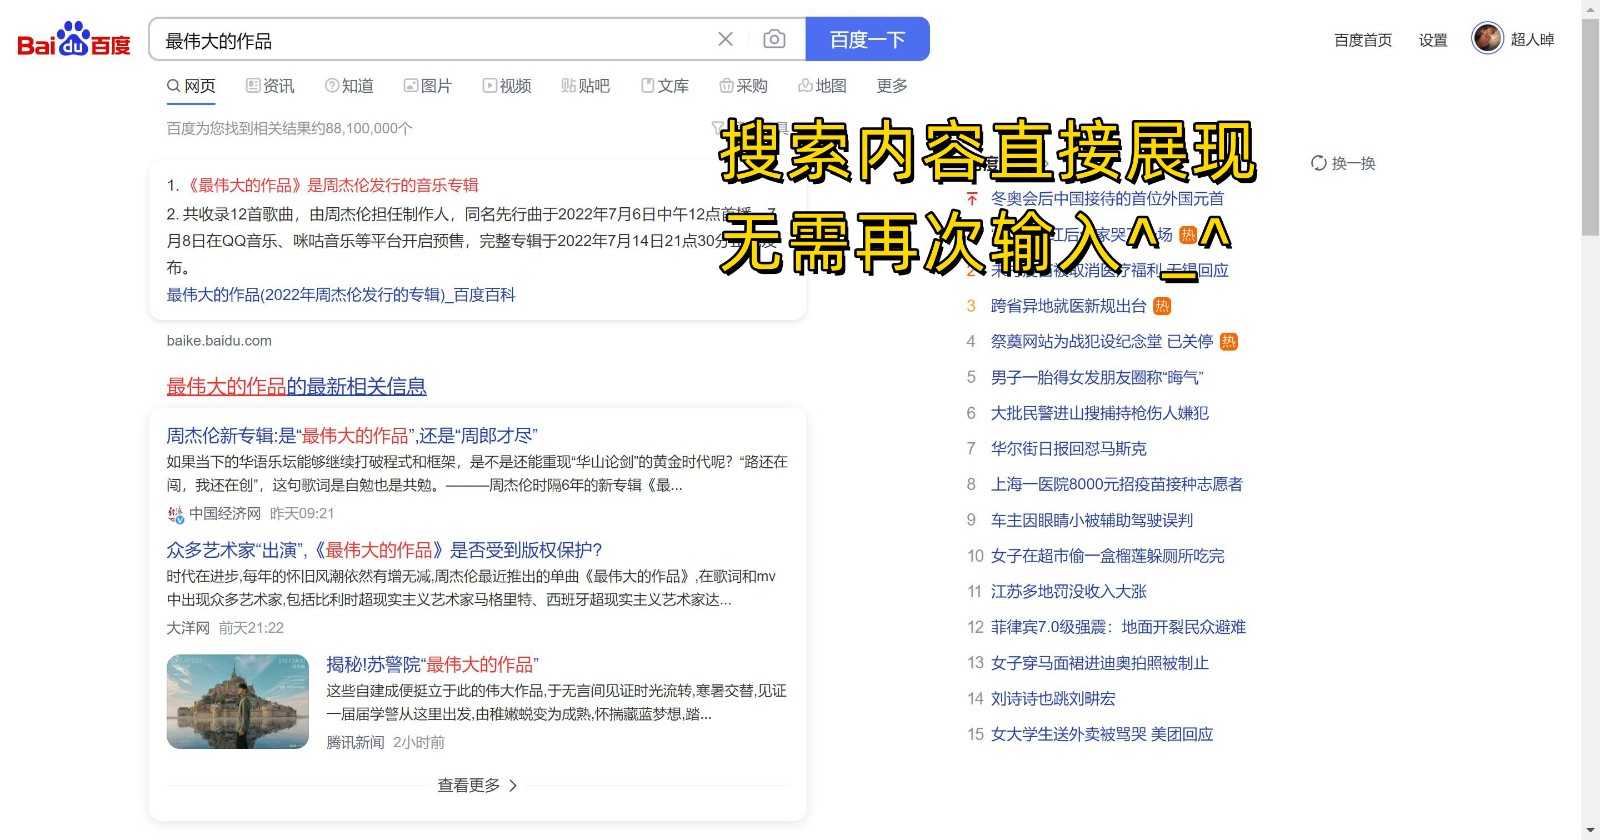
Task: Select the 采购 tab
Action: (743, 86)
